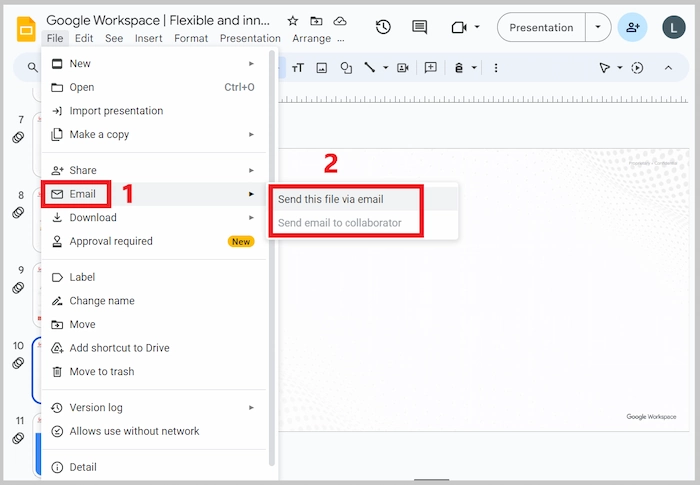Click link icon beside slide 8
The width and height of the screenshot is (700, 485).
18,213
